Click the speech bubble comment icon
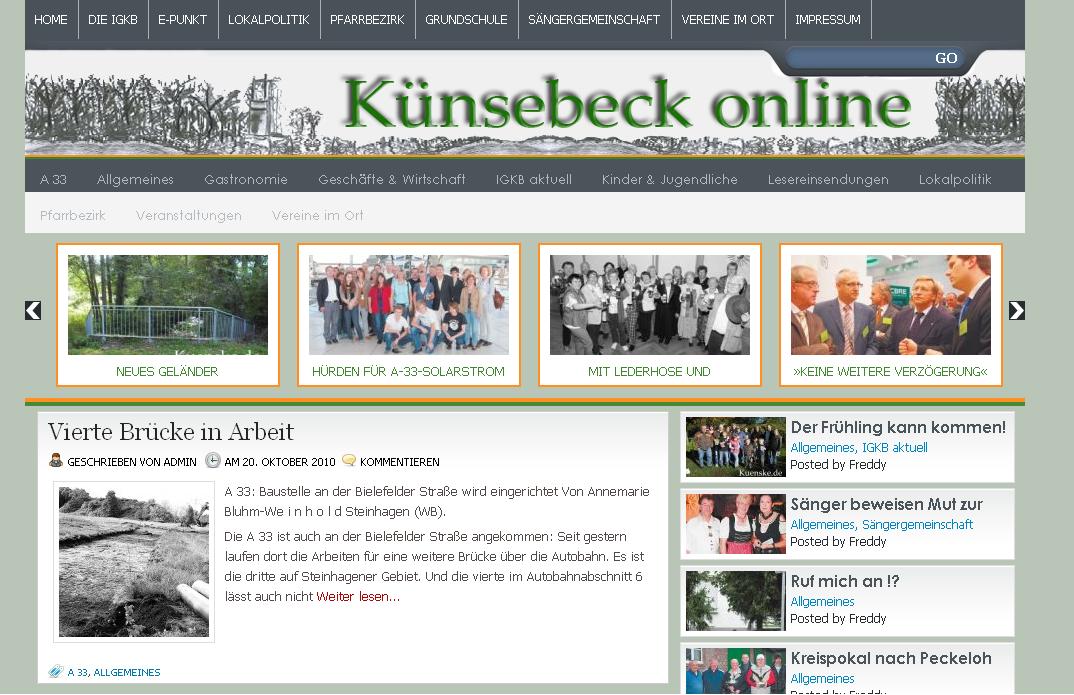 tap(349, 460)
